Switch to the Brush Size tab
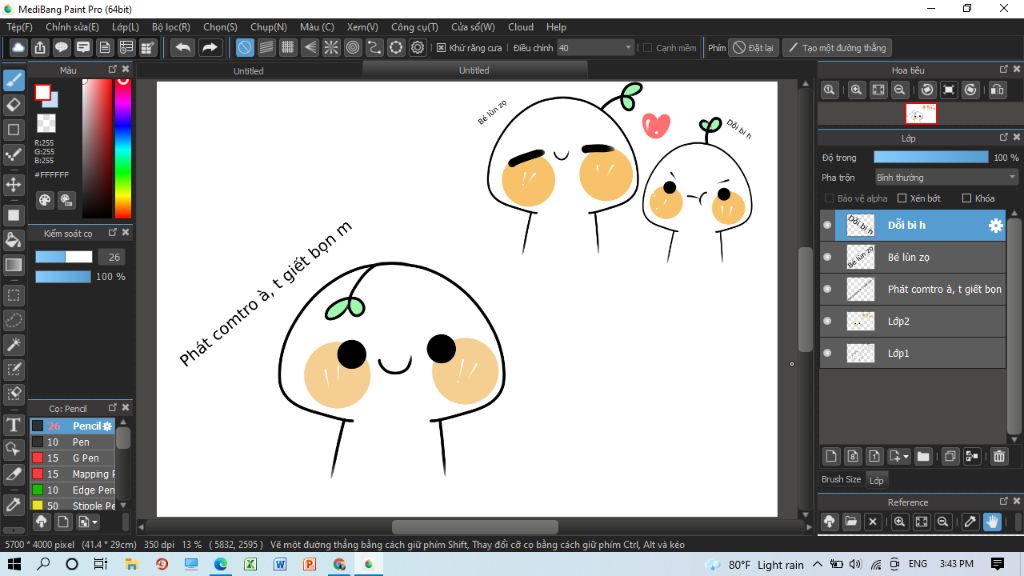This screenshot has height=576, width=1024. (x=841, y=479)
